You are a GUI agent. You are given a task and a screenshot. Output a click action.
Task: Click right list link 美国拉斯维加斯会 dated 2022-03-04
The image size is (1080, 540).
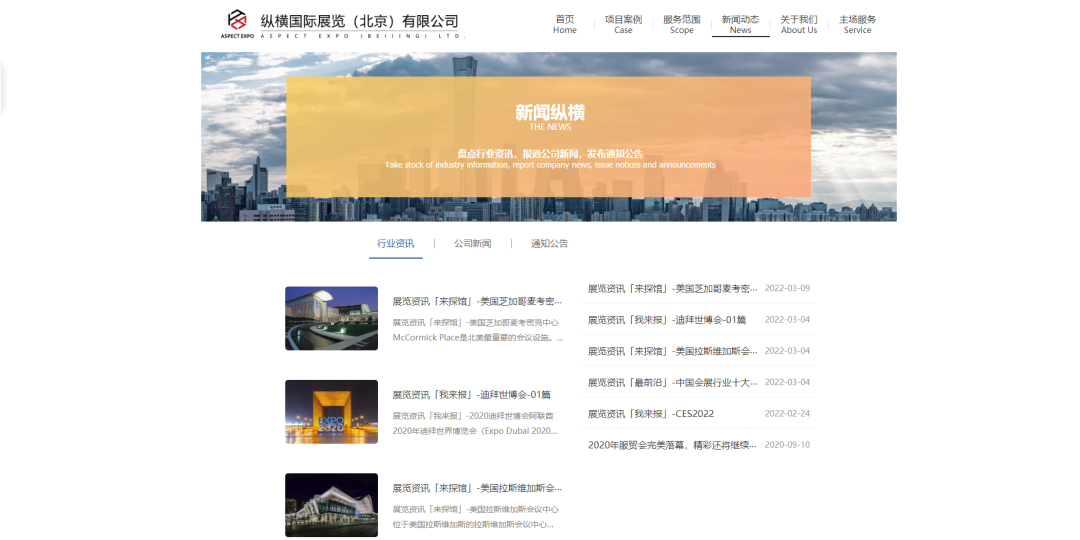pyautogui.click(x=672, y=351)
